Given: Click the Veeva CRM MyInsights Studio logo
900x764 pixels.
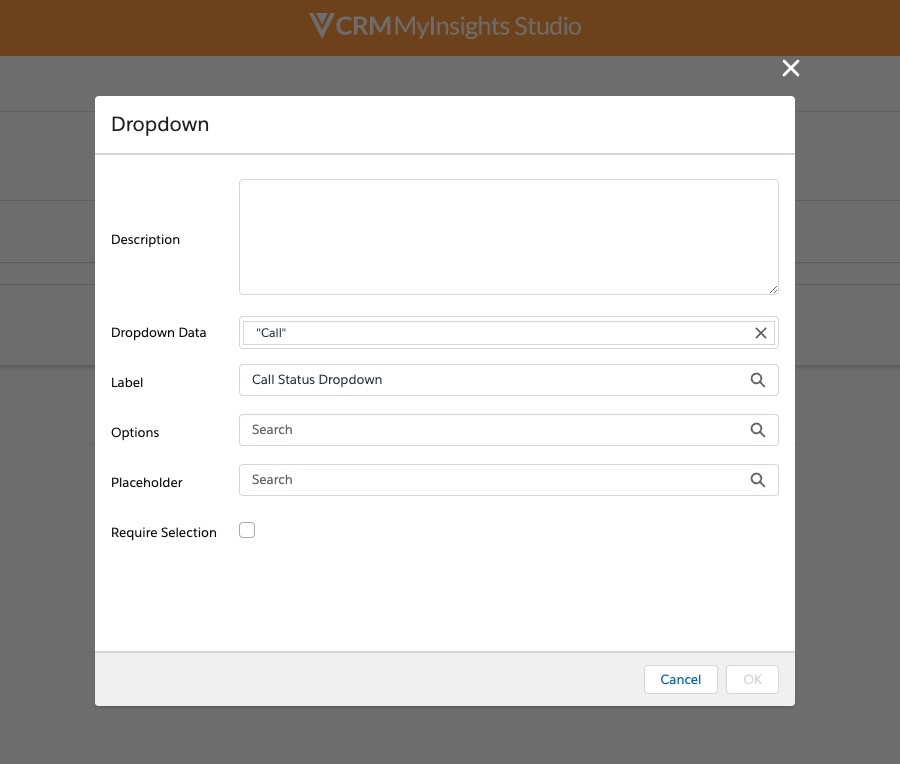Looking at the screenshot, I should tap(446, 27).
